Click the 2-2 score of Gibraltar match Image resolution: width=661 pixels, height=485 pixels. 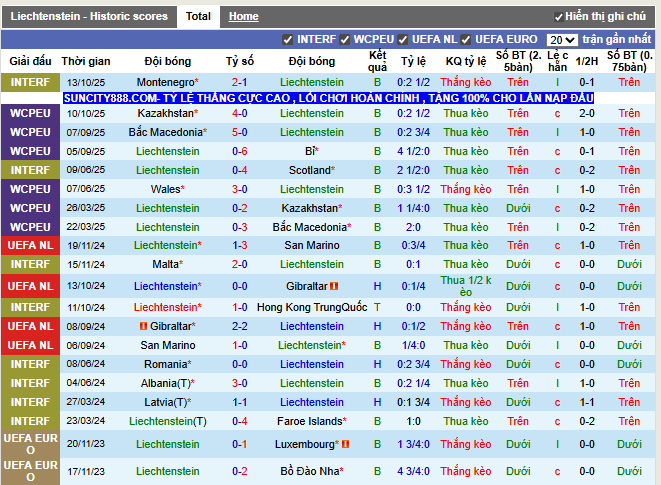[239, 326]
